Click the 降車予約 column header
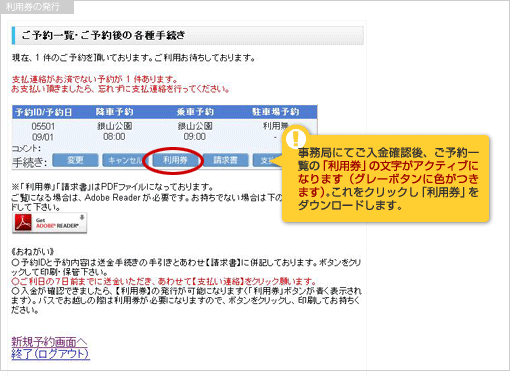This screenshot has height=376, width=510. tap(114, 112)
